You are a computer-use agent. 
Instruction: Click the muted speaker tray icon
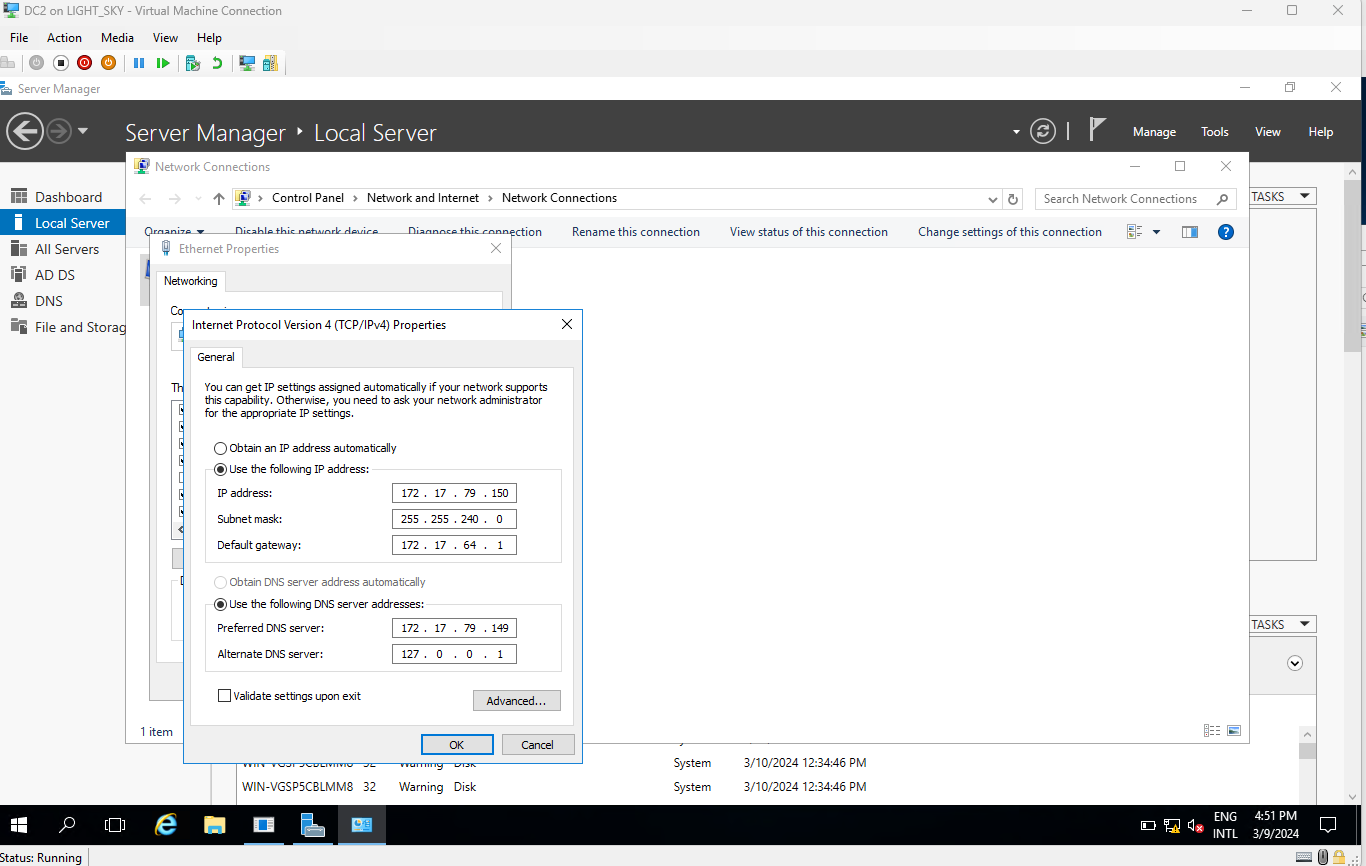point(1195,826)
